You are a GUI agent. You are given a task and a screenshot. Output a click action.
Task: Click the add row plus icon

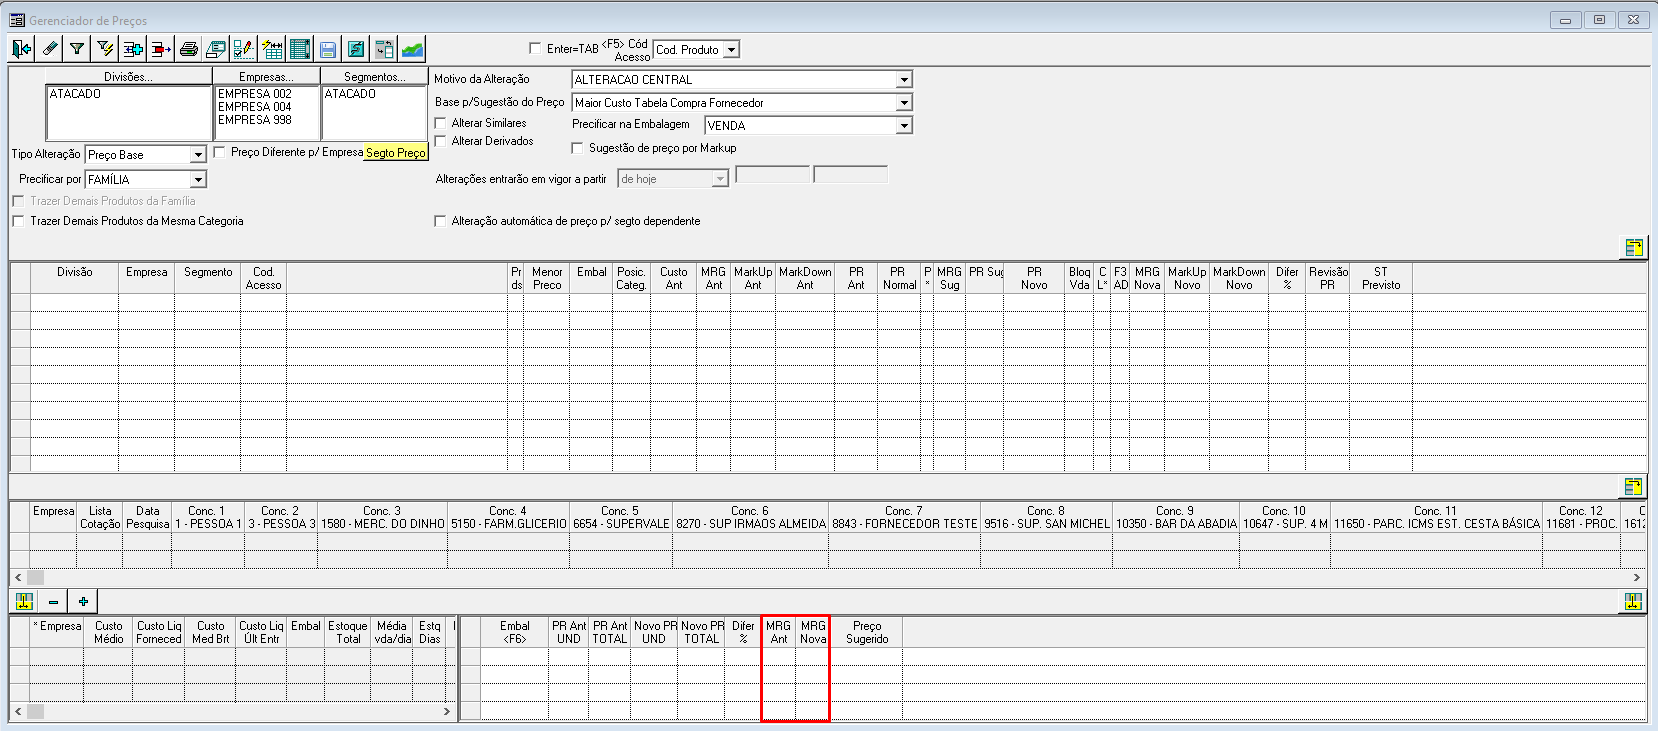[133, 49]
